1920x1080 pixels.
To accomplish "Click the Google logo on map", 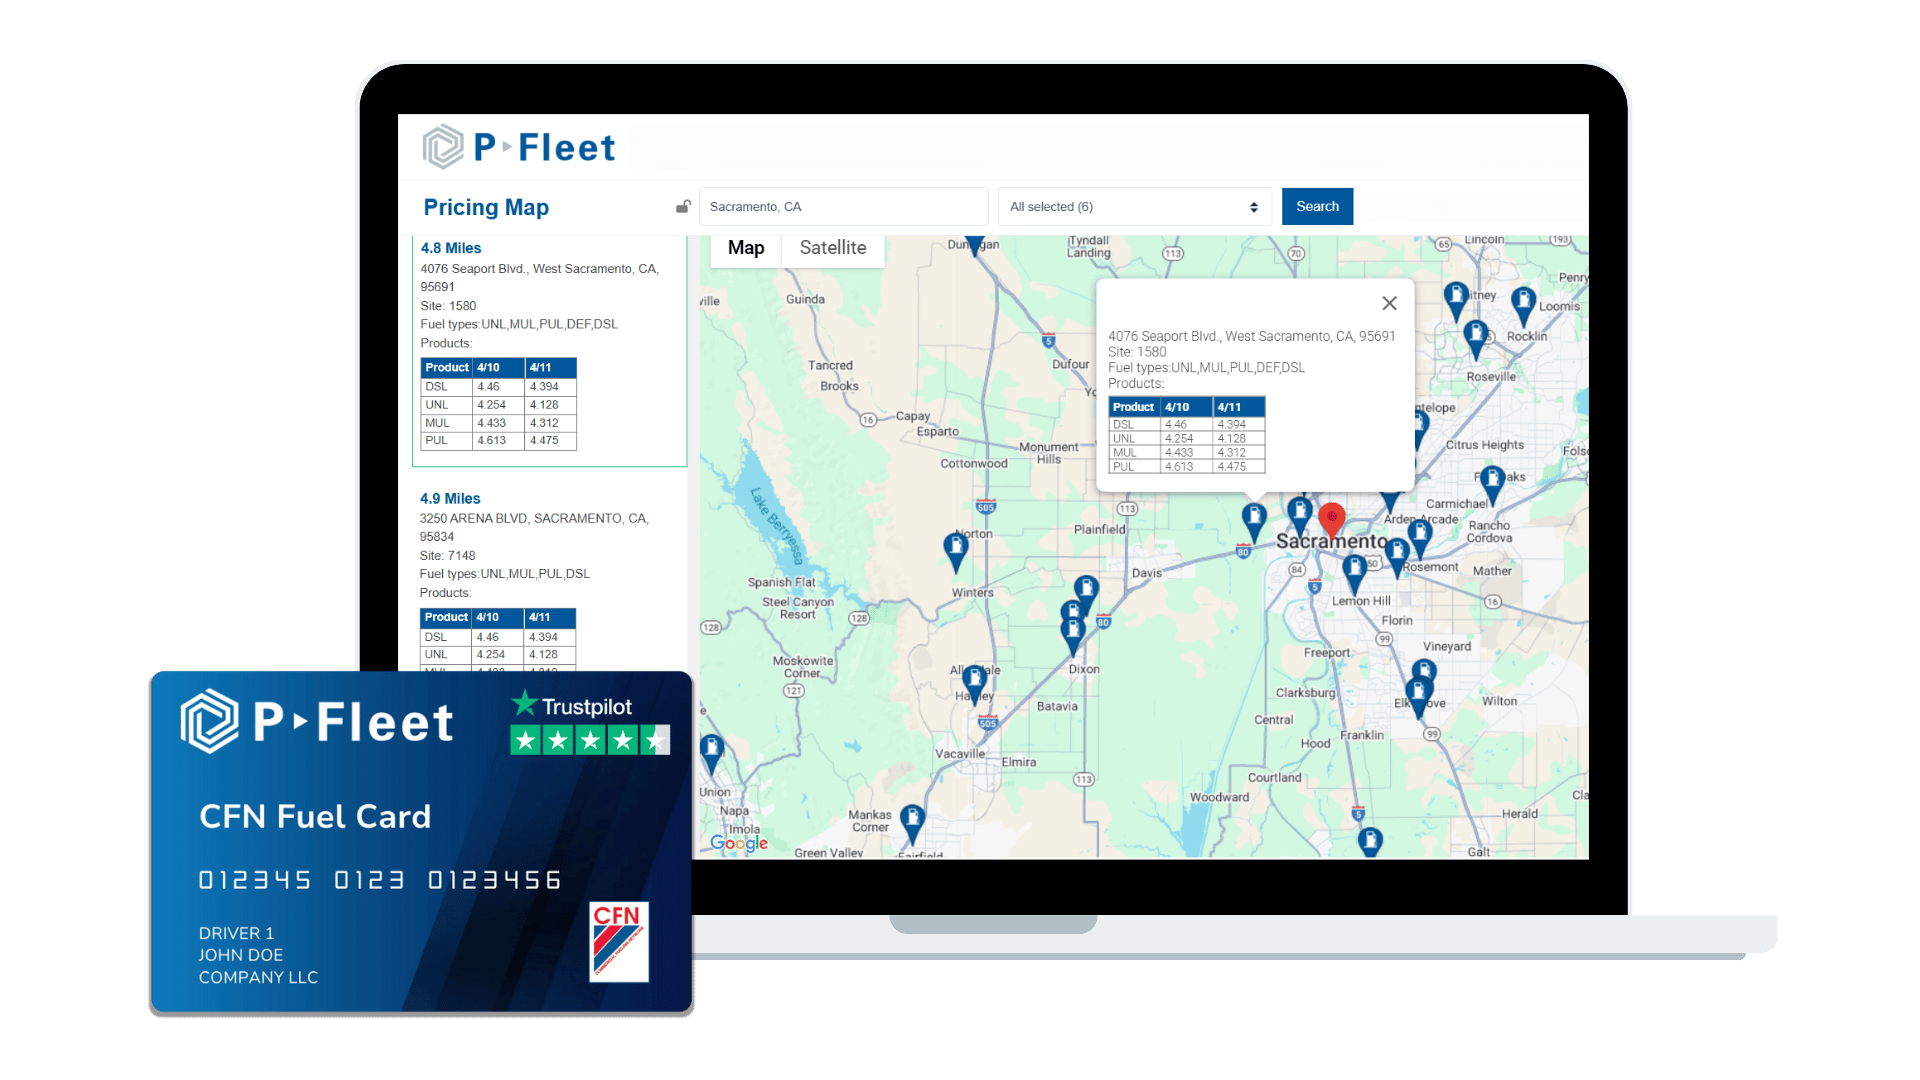I will pos(739,843).
